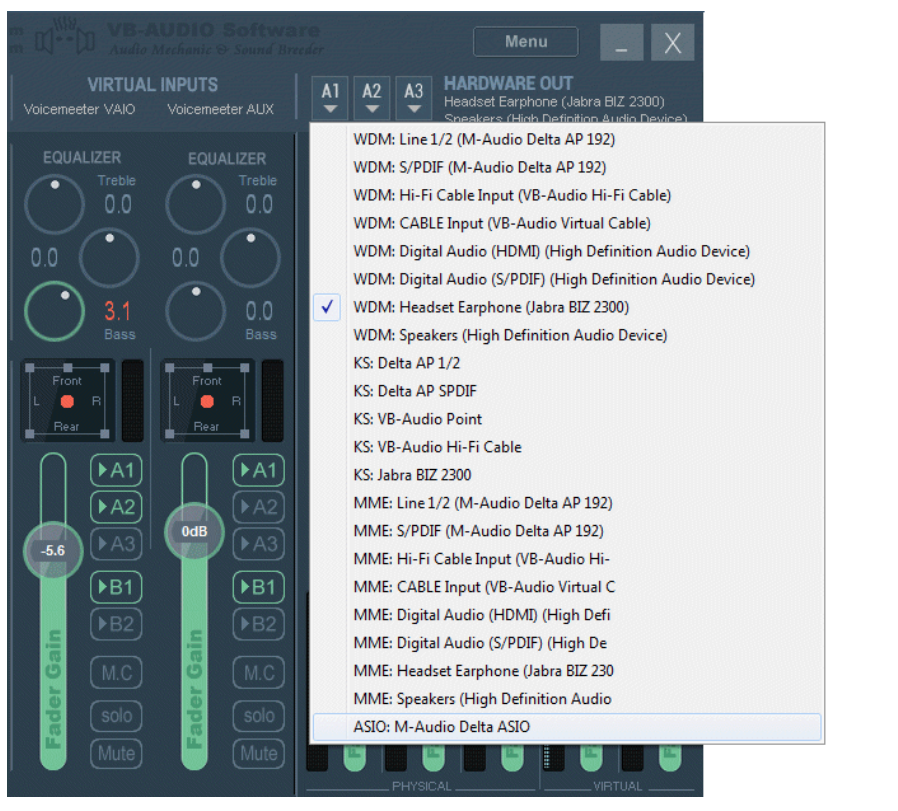Minimize the Voicemeeter window
The width and height of the screenshot is (898, 811).
click(621, 42)
